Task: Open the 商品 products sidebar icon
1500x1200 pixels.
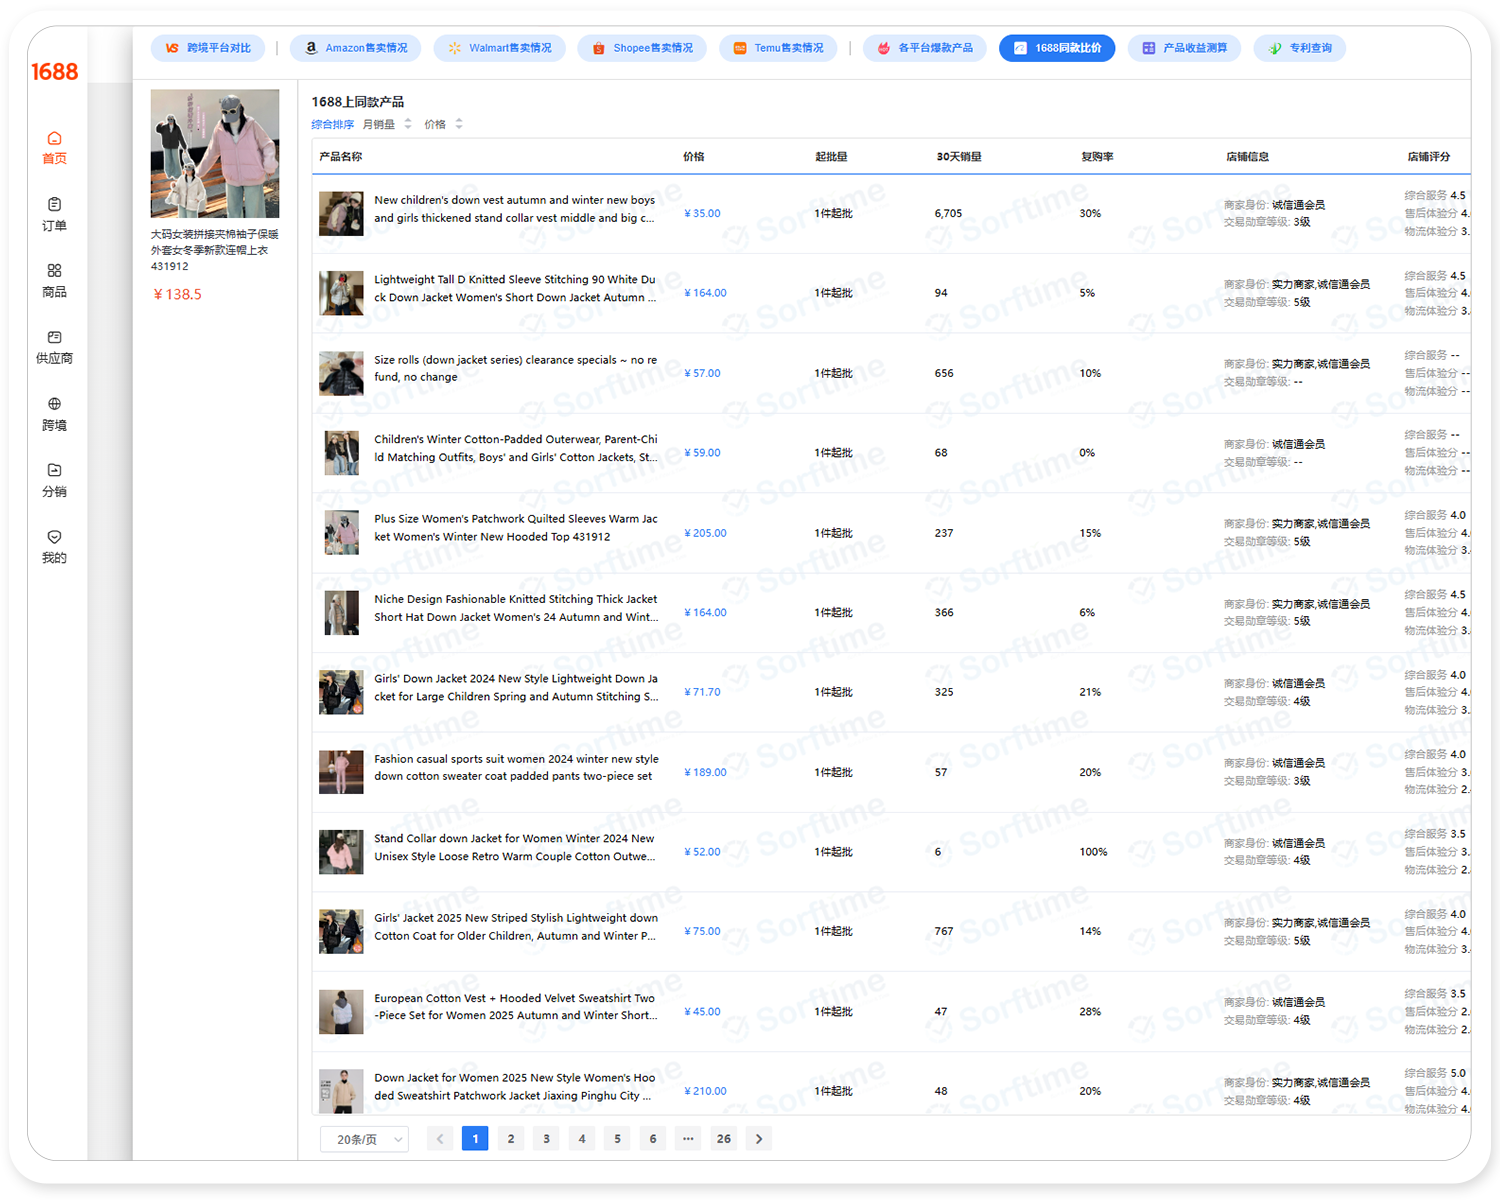Action: pos(54,271)
